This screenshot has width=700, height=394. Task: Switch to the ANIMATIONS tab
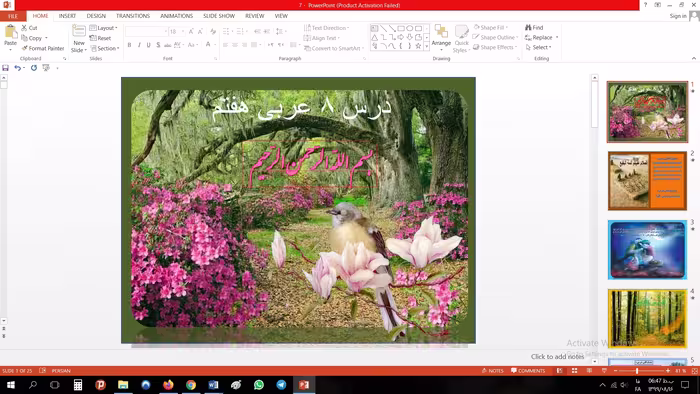pyautogui.click(x=176, y=16)
